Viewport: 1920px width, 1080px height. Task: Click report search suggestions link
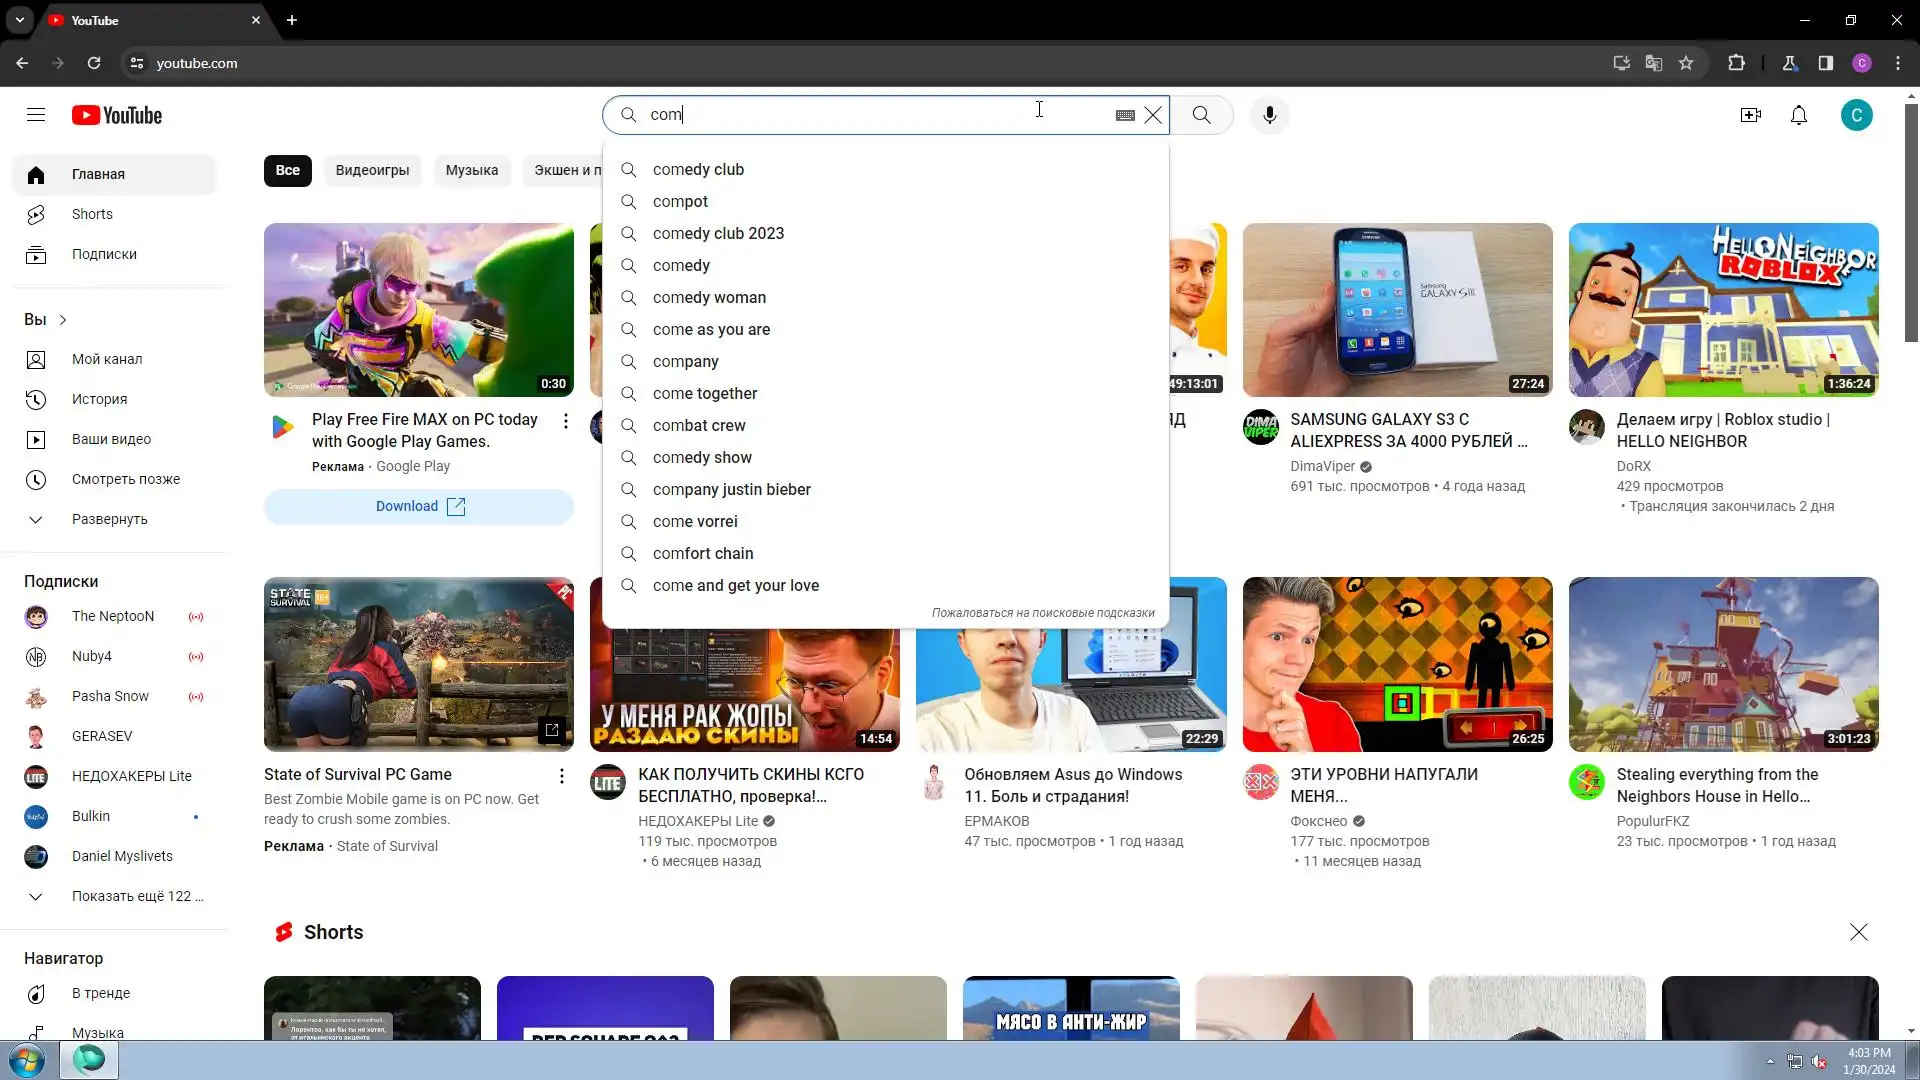pyautogui.click(x=1042, y=613)
